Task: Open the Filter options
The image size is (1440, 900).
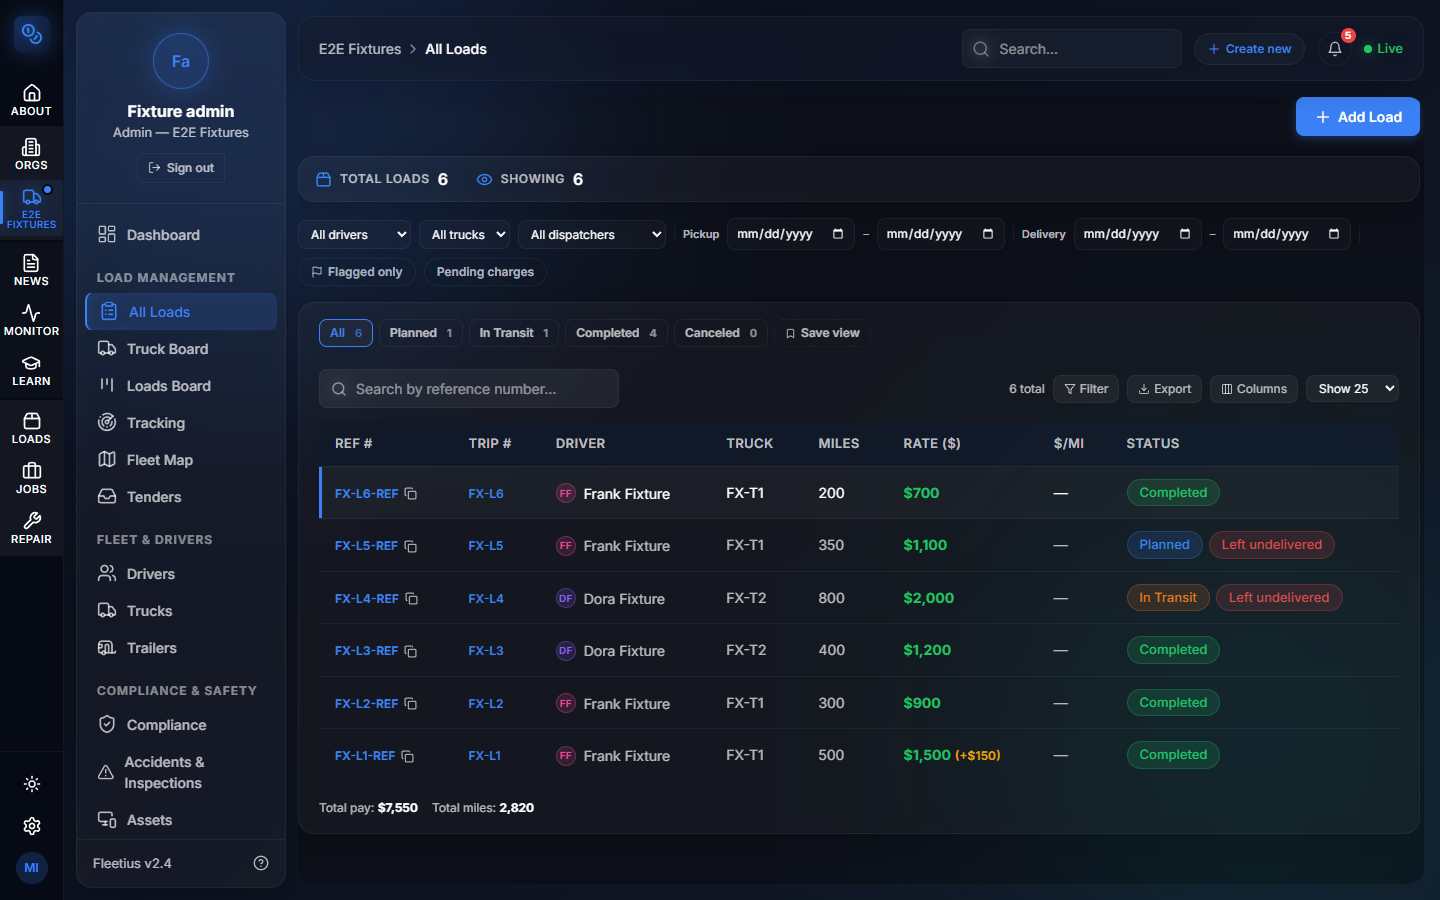Action: pyautogui.click(x=1086, y=389)
